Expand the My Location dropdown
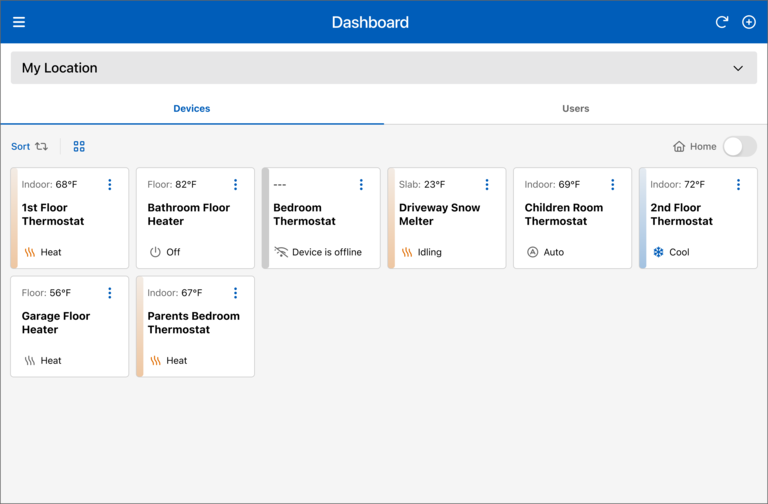The height and width of the screenshot is (504, 768). [738, 68]
